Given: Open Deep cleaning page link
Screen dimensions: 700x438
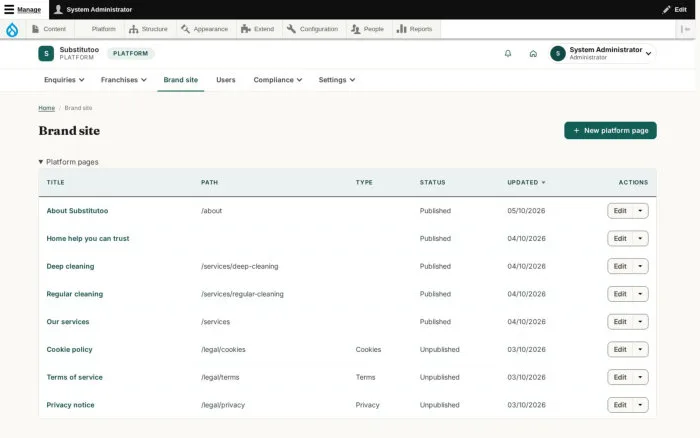Looking at the screenshot, I should [x=70, y=266].
